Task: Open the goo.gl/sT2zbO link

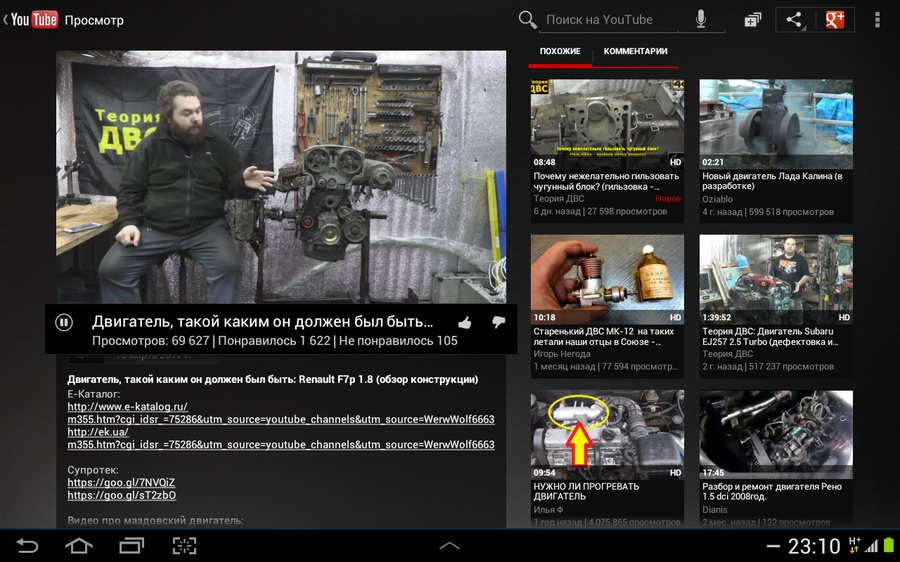Action: tap(122, 495)
